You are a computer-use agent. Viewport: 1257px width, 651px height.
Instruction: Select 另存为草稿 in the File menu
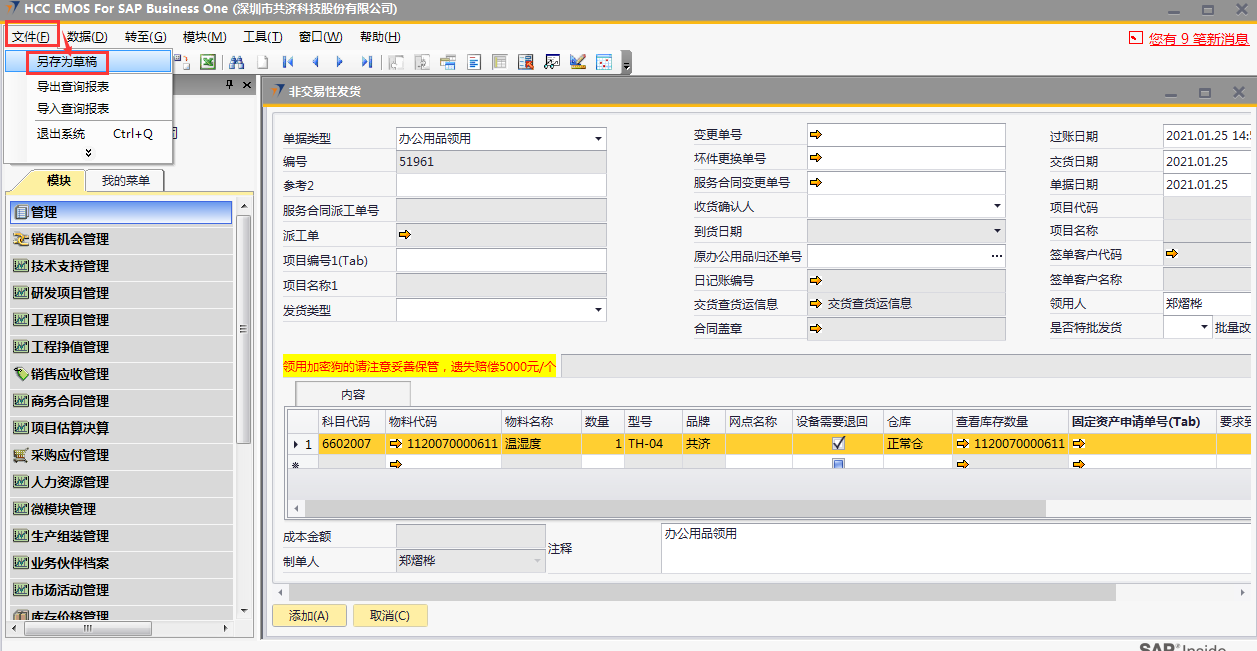(x=67, y=61)
